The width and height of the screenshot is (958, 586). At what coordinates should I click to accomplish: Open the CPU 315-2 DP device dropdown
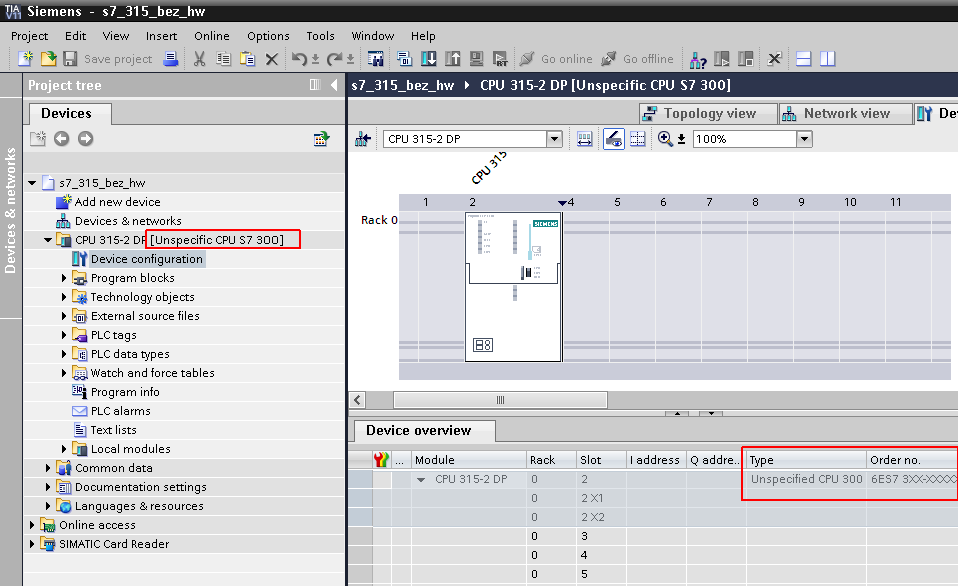click(554, 139)
